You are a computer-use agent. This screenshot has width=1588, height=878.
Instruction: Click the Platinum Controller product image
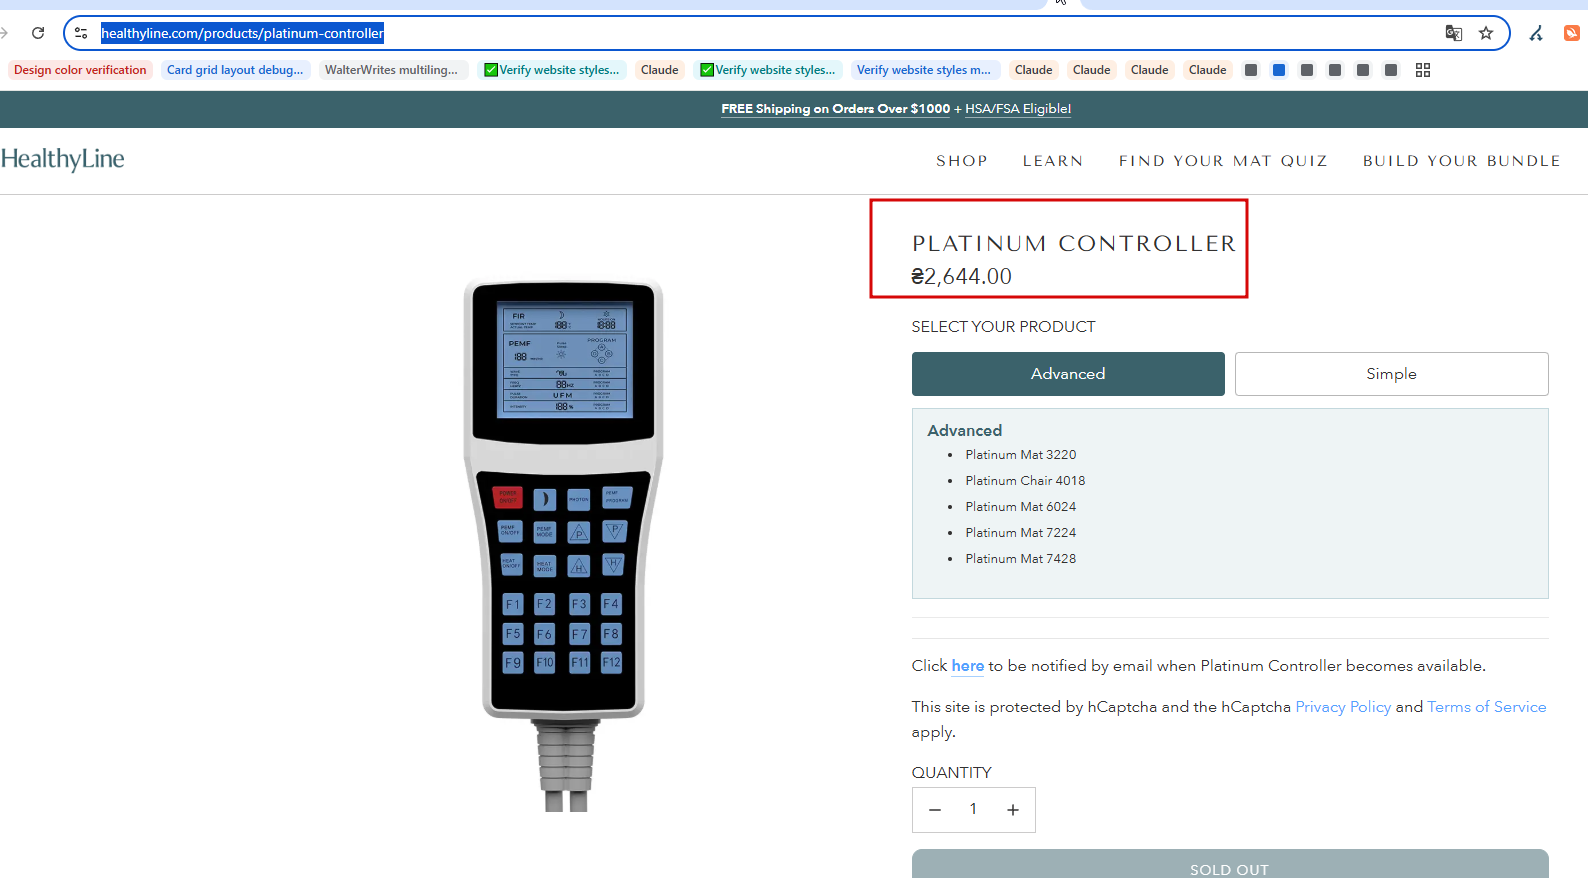click(x=563, y=545)
